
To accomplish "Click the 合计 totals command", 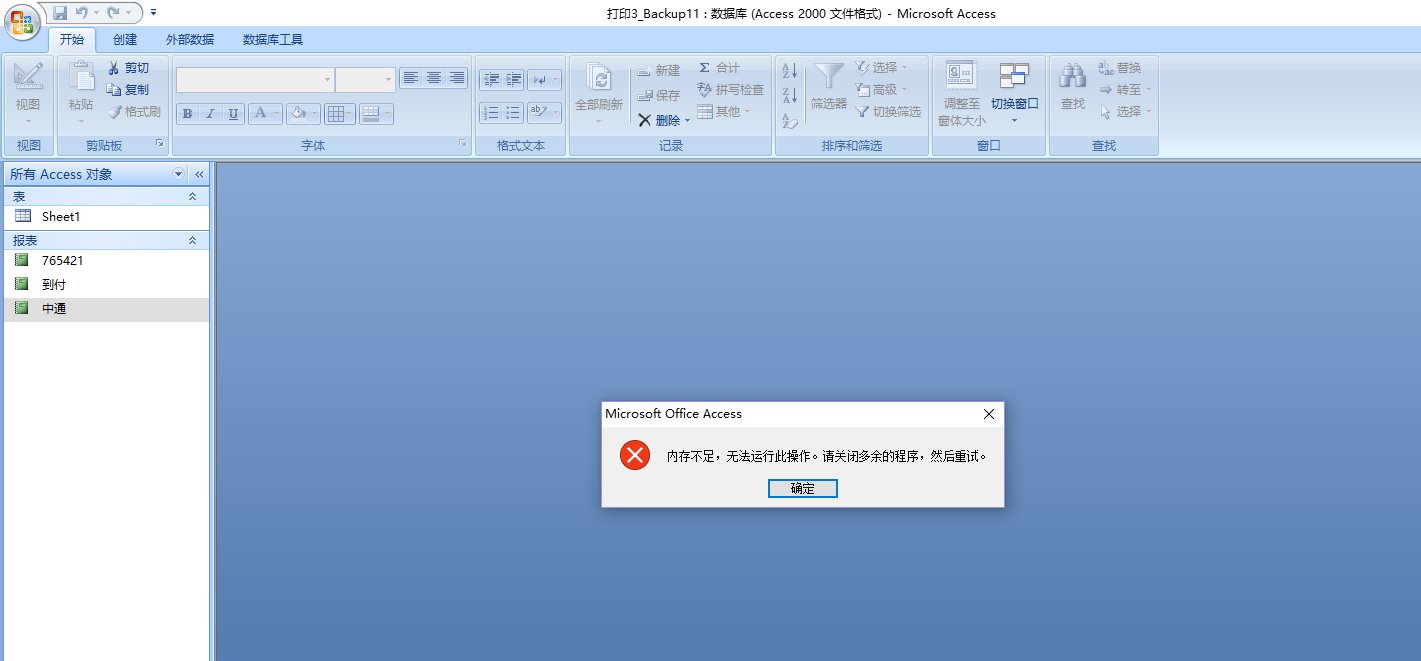I will coord(718,68).
